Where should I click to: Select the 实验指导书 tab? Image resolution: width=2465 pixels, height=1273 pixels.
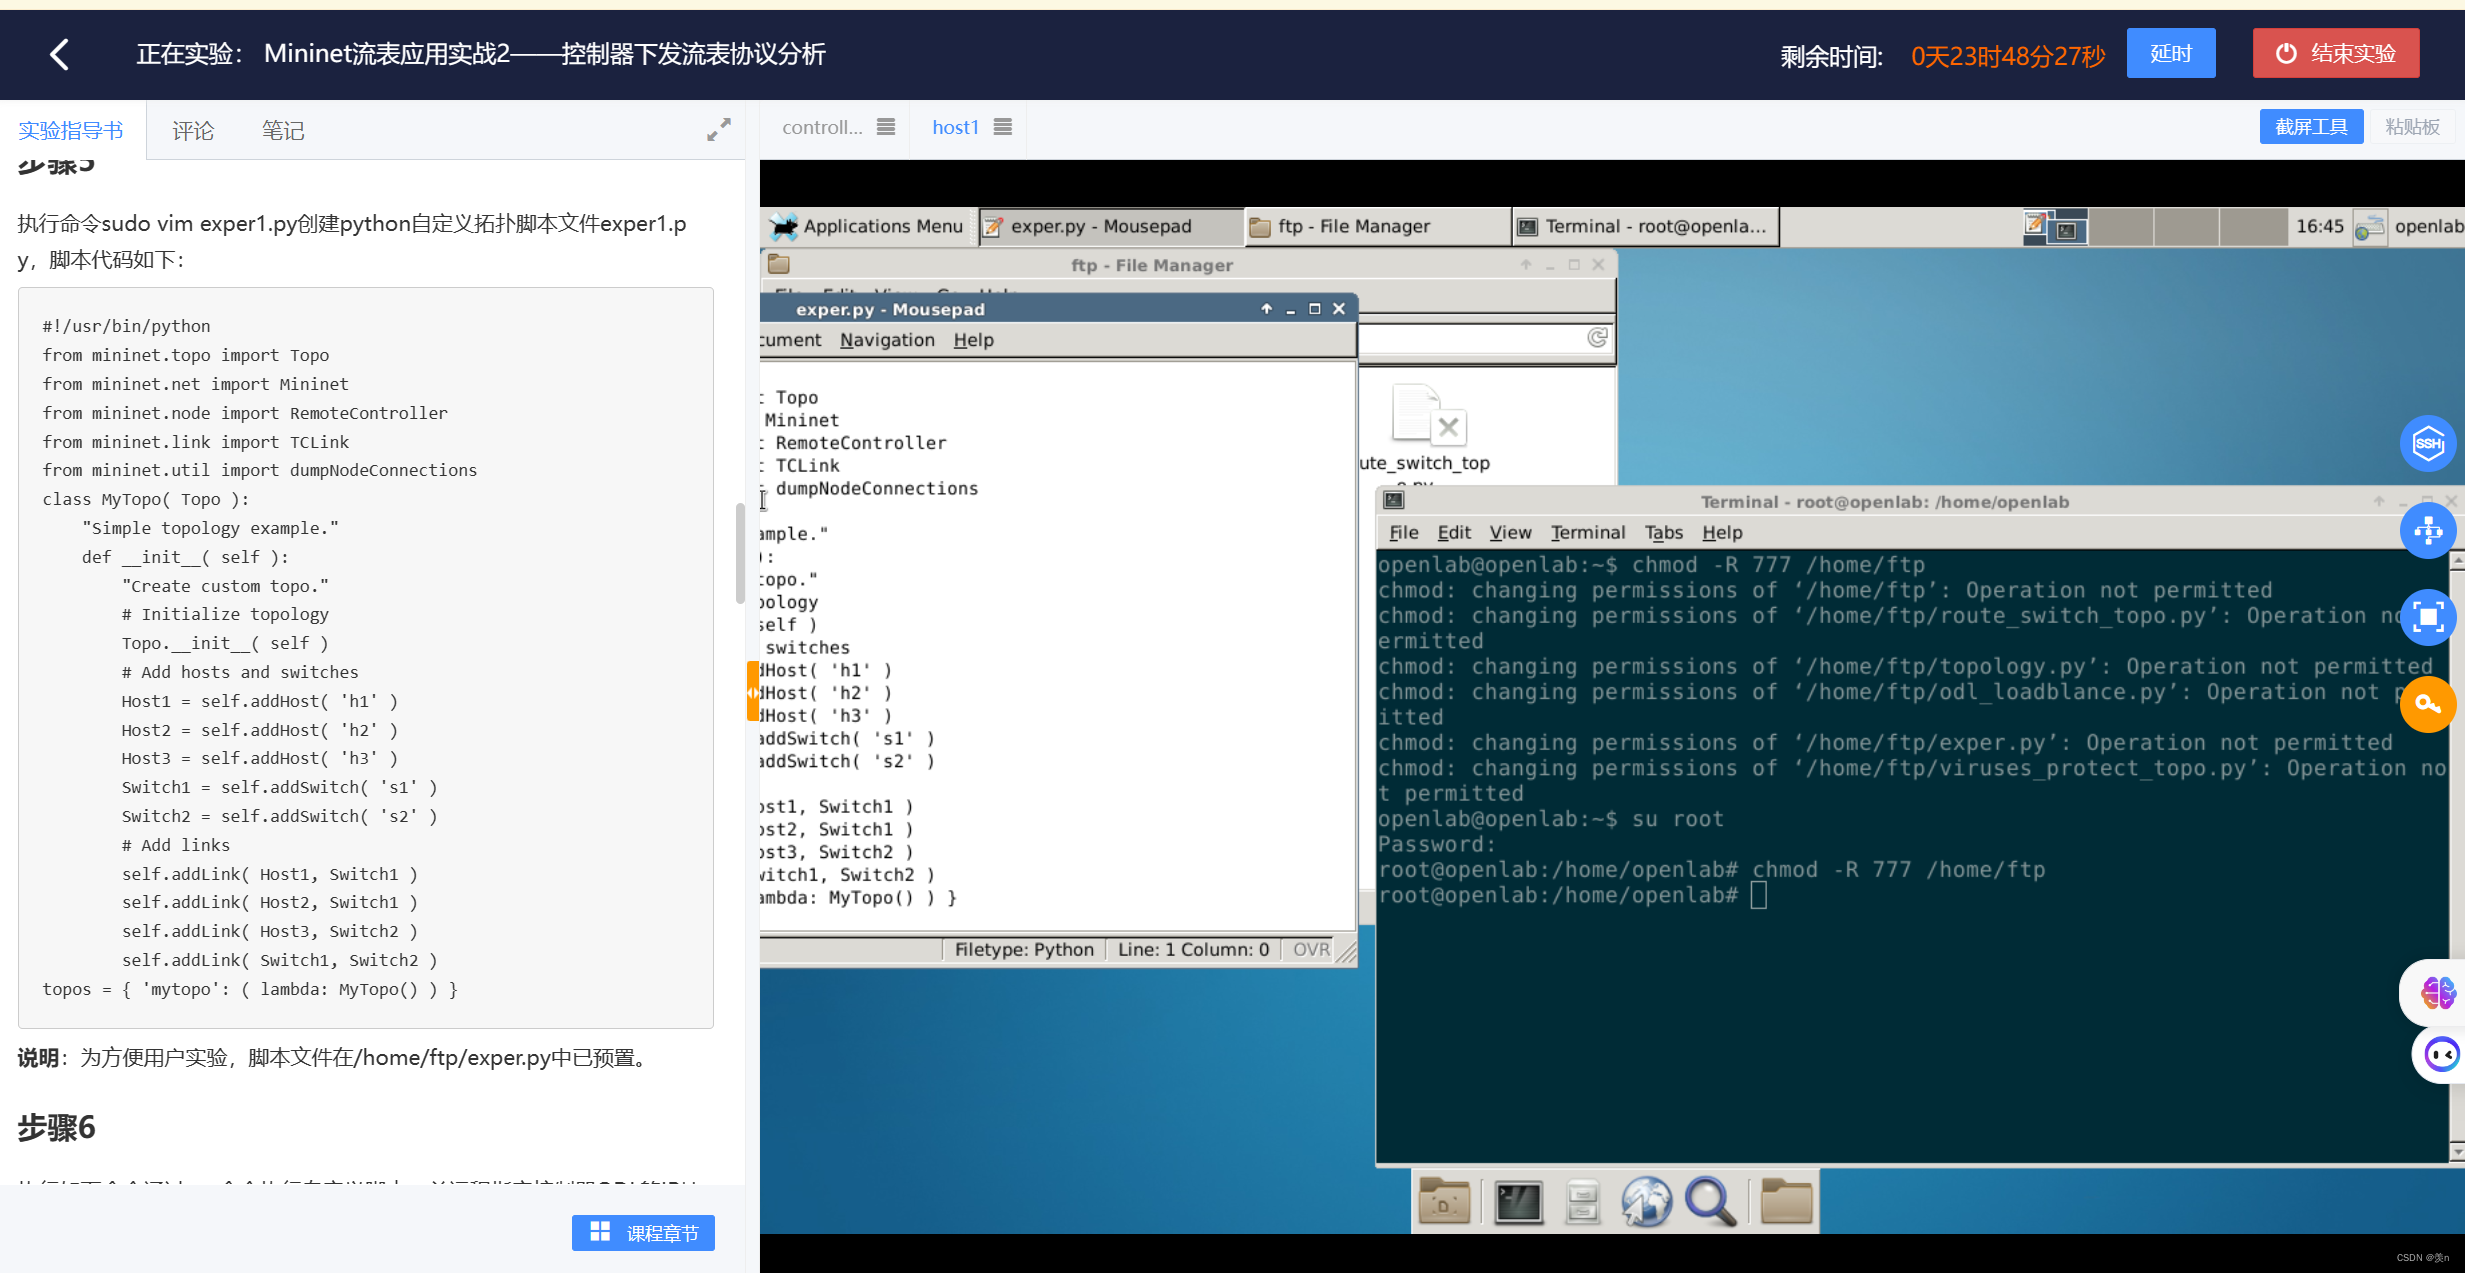(71, 131)
